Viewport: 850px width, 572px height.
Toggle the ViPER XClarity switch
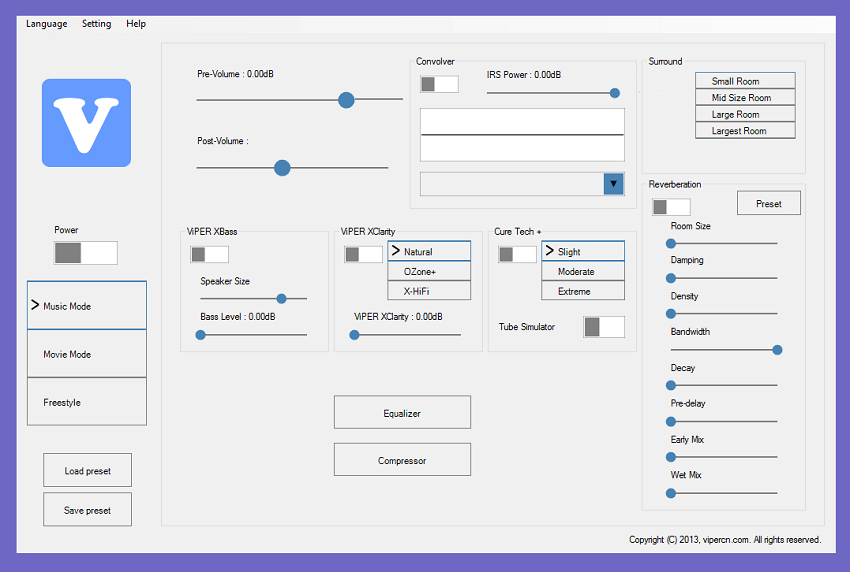tap(363, 254)
